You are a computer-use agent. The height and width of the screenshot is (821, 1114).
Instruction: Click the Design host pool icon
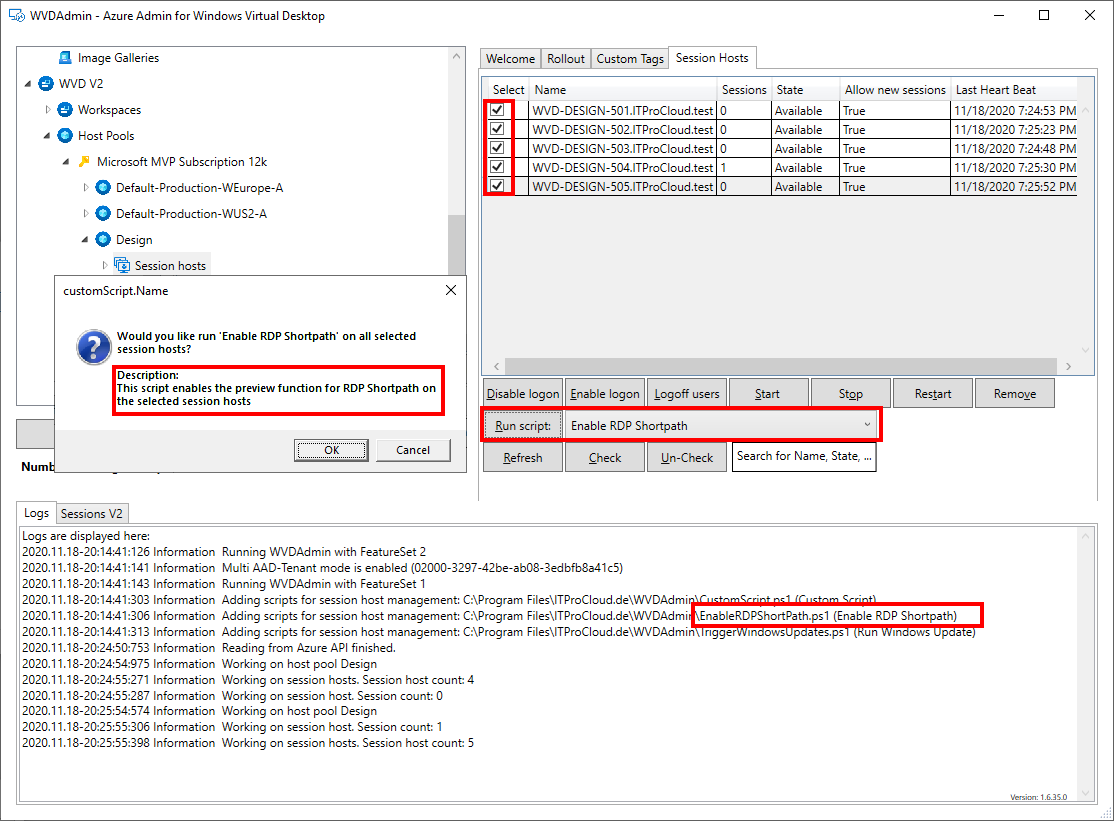pos(101,239)
